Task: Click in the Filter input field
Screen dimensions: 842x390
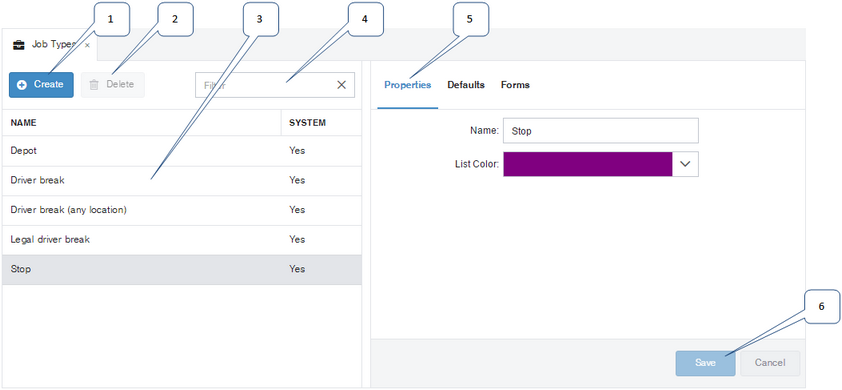Action: (x=266, y=85)
